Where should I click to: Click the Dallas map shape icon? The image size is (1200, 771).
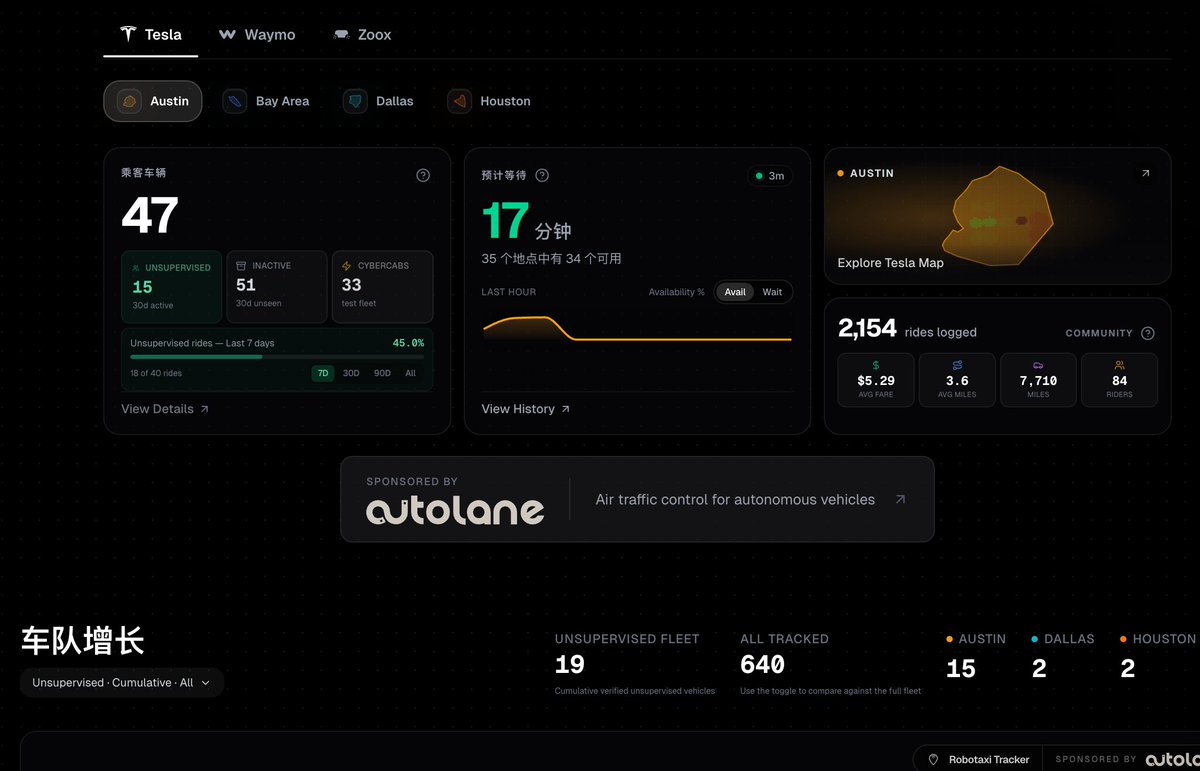[x=355, y=101]
